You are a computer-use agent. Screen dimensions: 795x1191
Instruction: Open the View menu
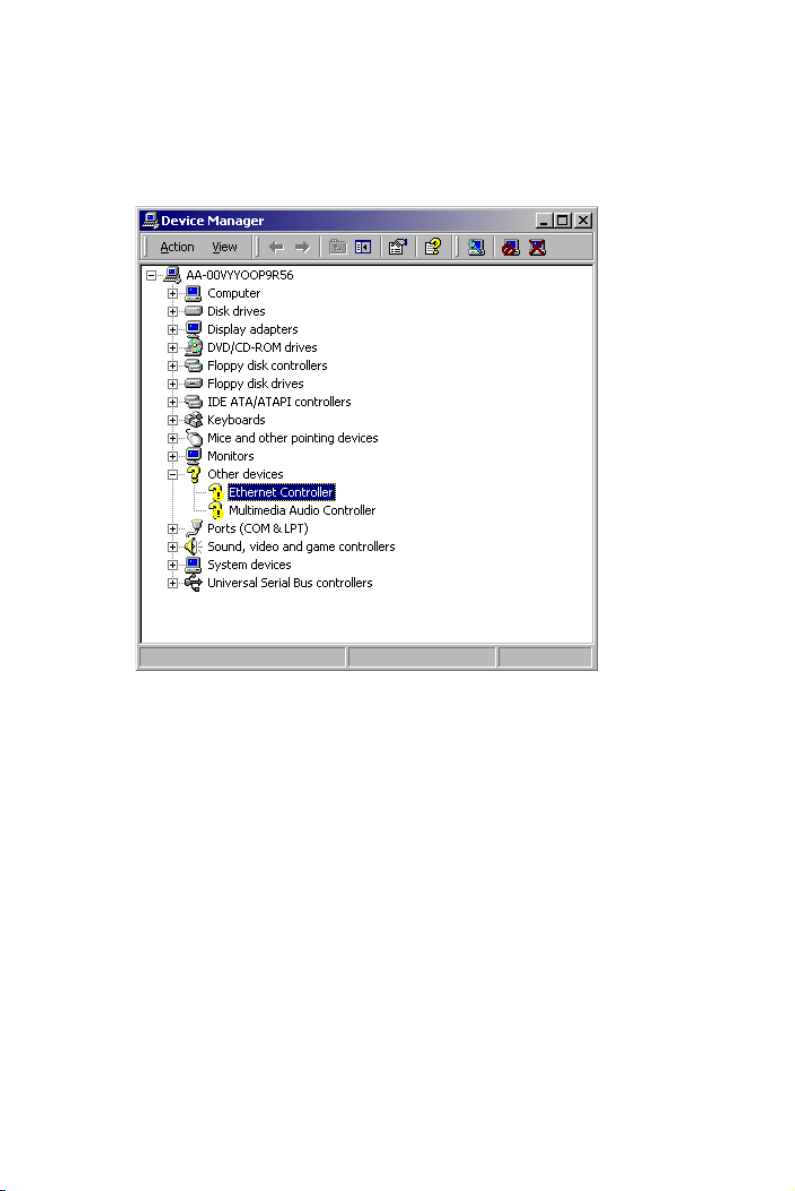[224, 247]
